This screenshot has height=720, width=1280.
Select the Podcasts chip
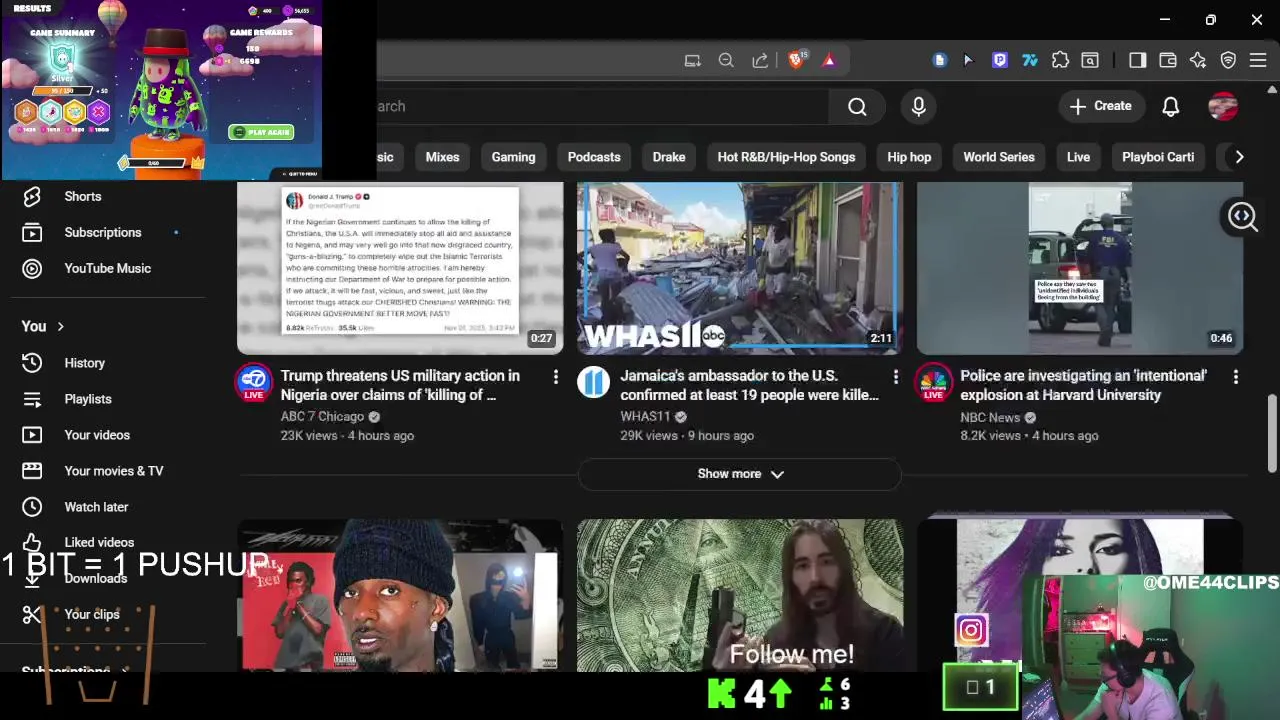594,157
